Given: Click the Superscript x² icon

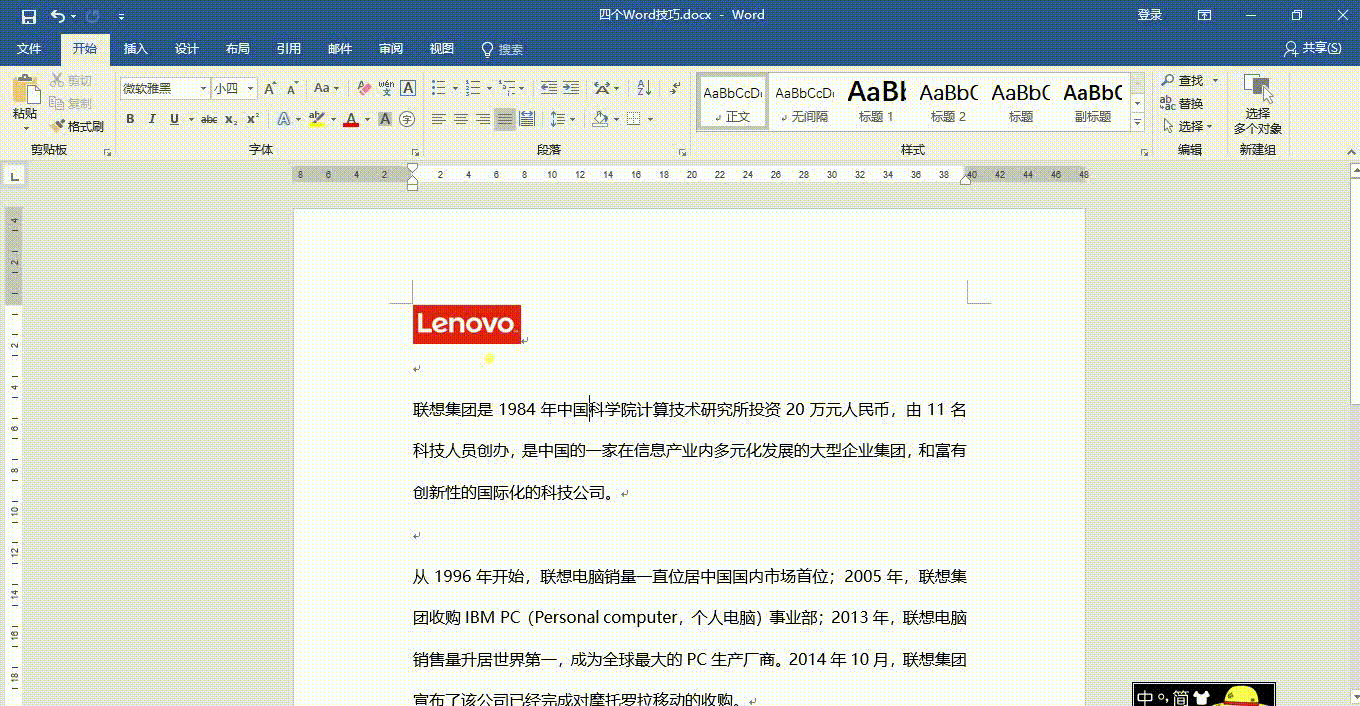Looking at the screenshot, I should pyautogui.click(x=253, y=119).
